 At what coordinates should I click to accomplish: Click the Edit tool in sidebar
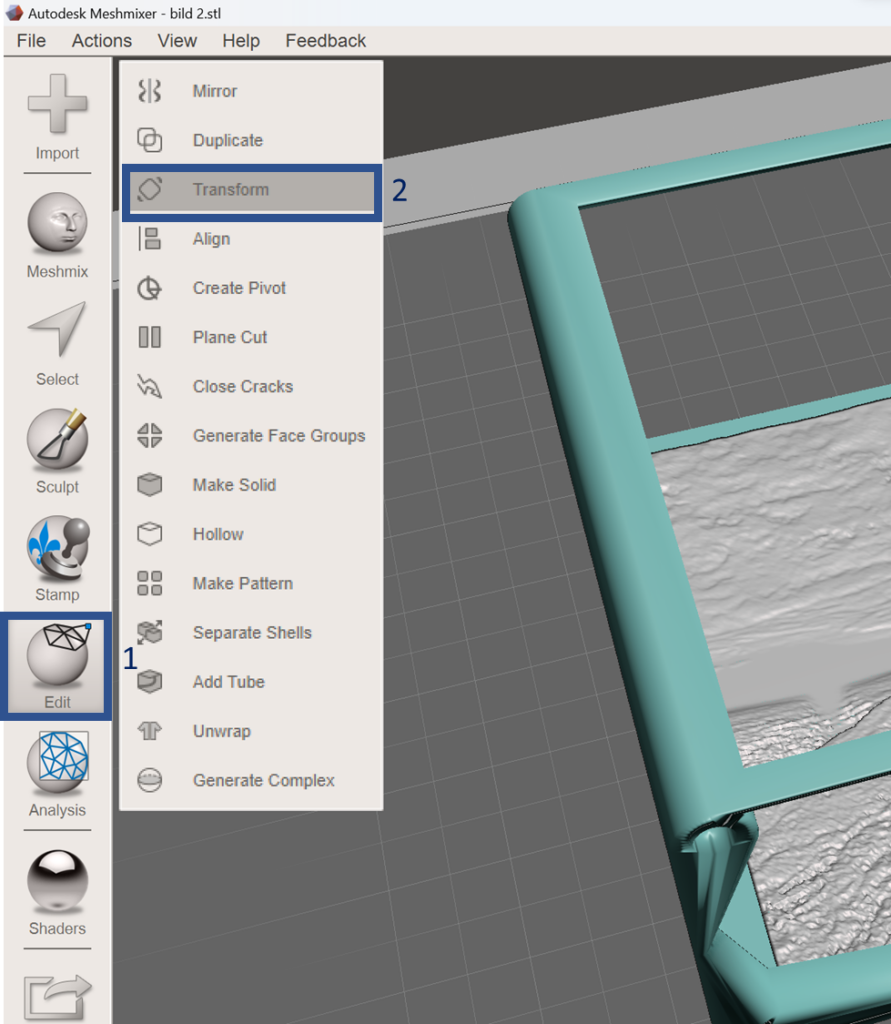57,666
